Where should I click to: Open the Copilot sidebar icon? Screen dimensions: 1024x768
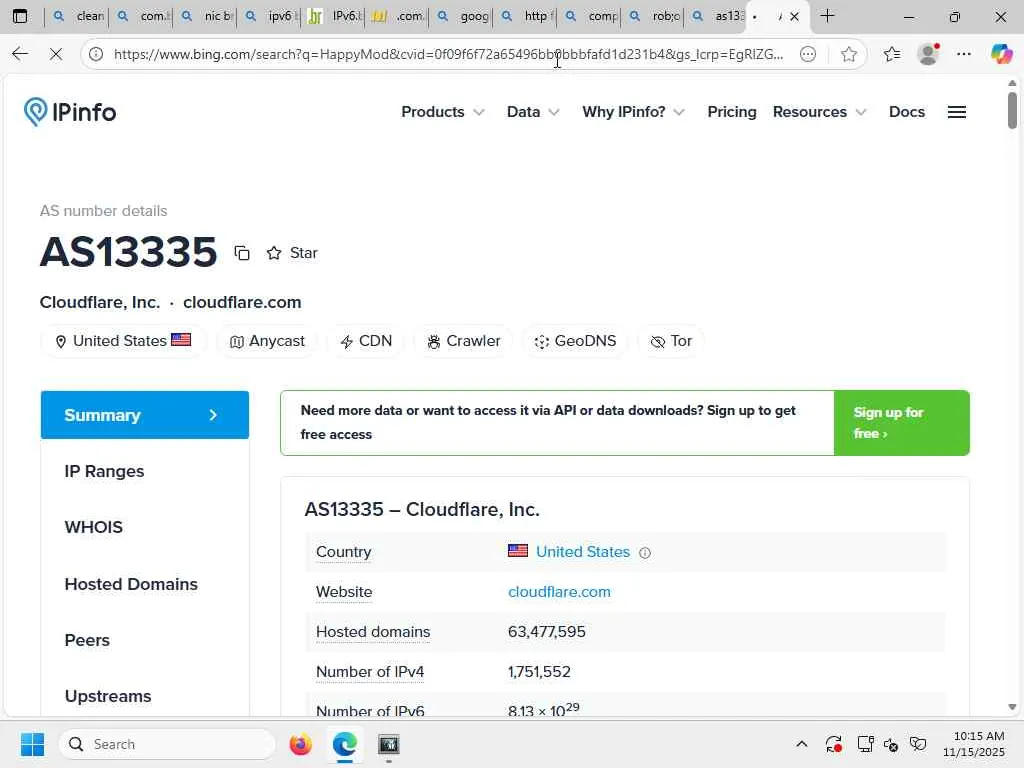pyautogui.click(x=1001, y=54)
